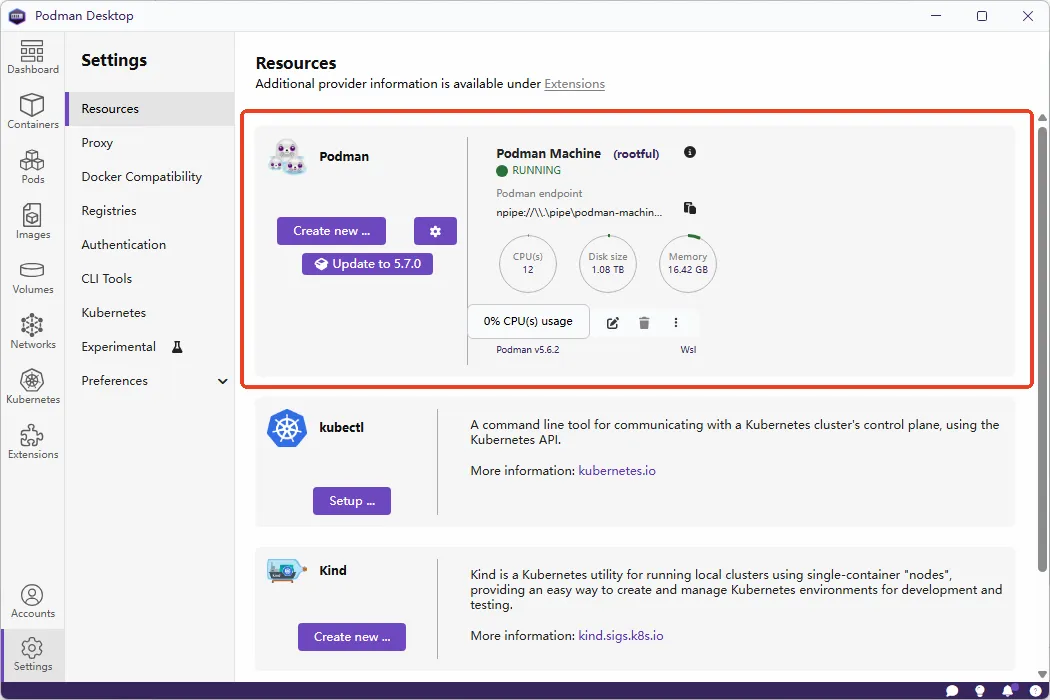Open notifications bell in status bar

(x=1008, y=691)
